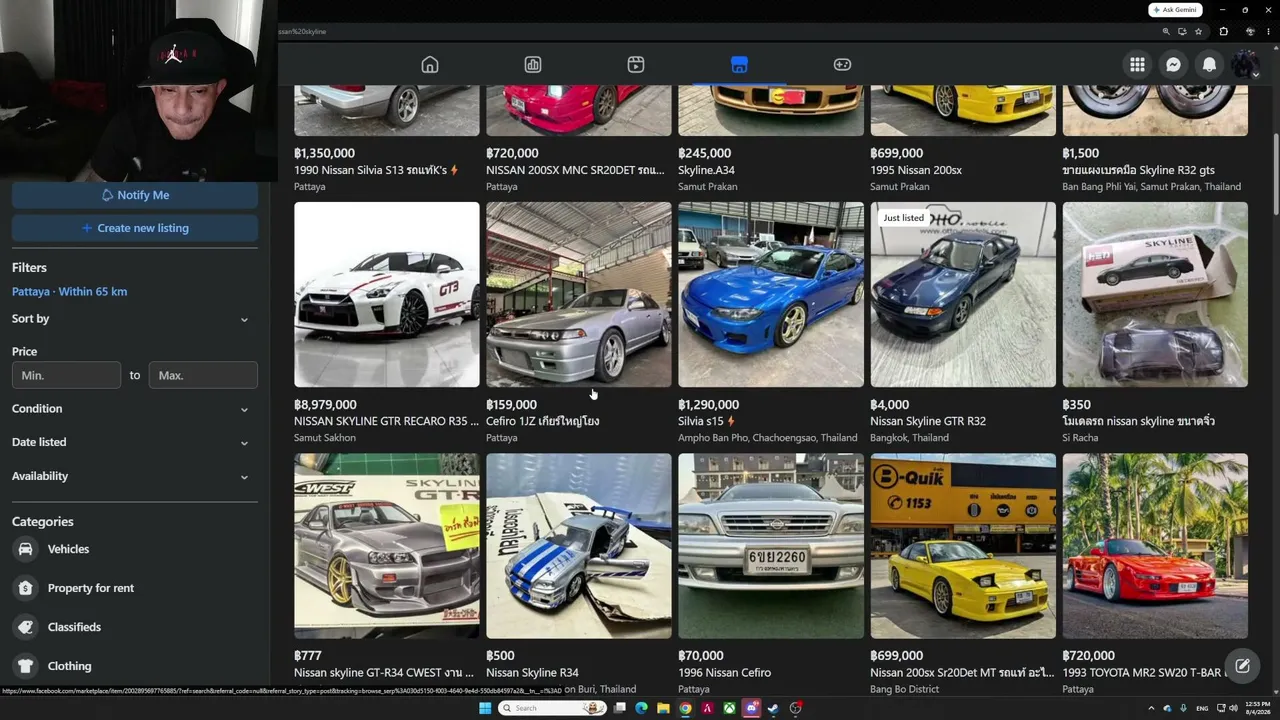Open the silver Cefiro 1JZ listing photo

click(x=579, y=295)
